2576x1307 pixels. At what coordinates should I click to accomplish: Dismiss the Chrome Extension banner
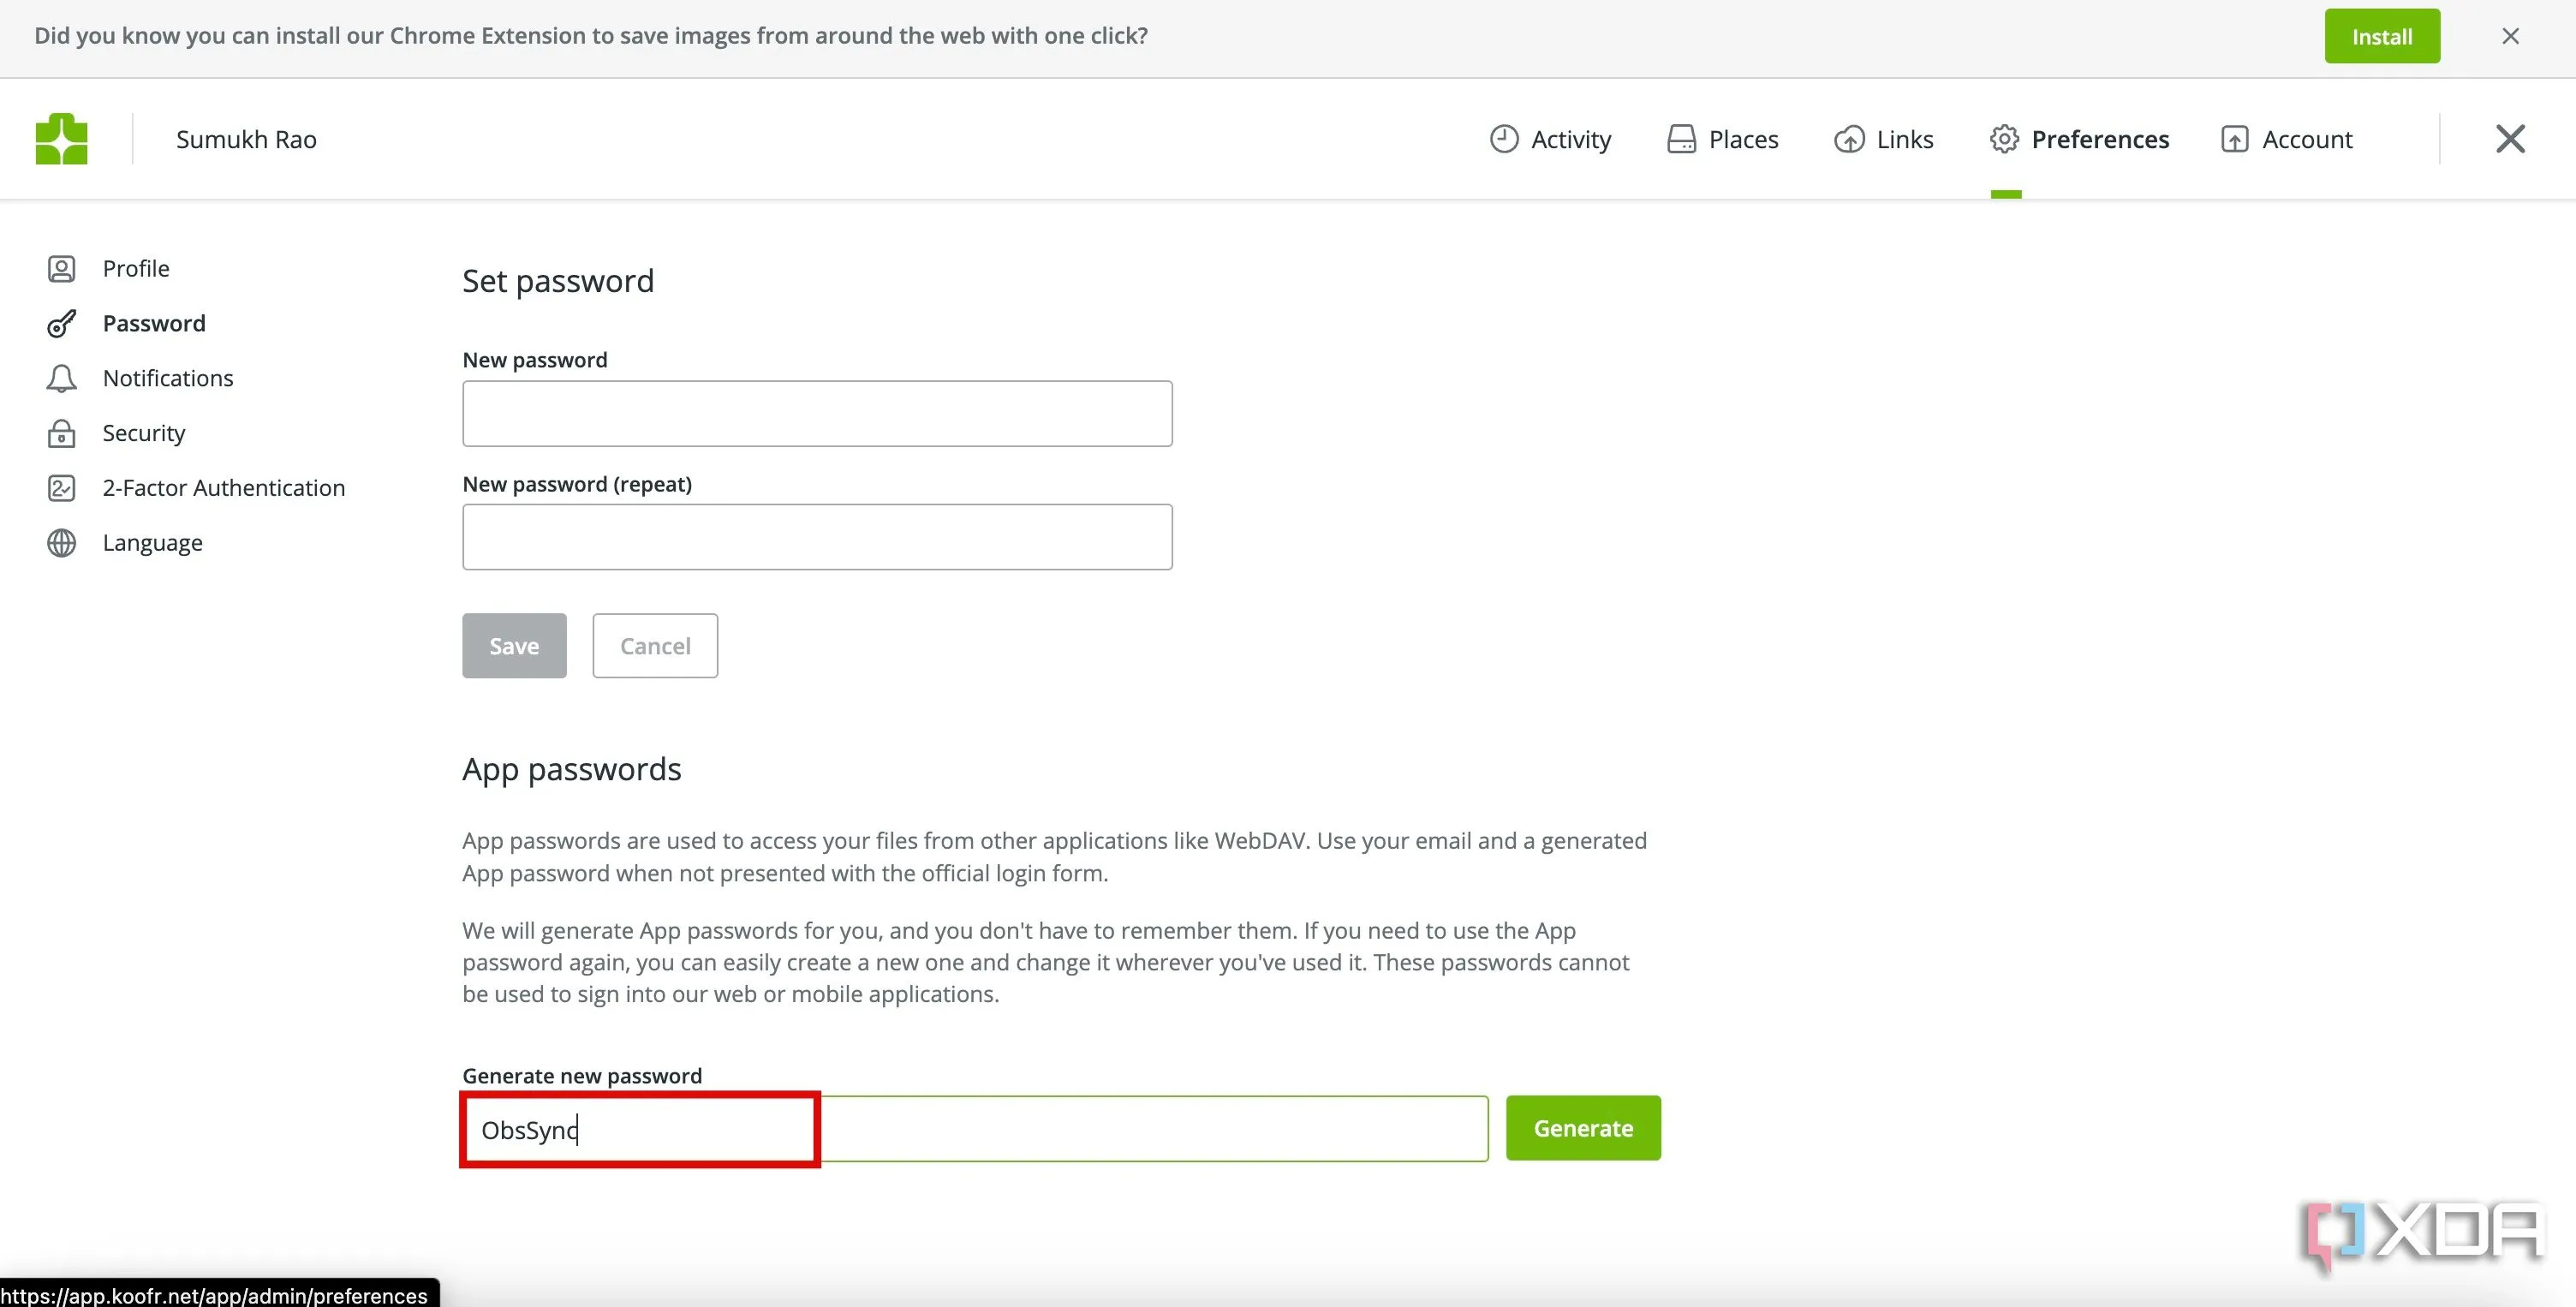[2510, 36]
